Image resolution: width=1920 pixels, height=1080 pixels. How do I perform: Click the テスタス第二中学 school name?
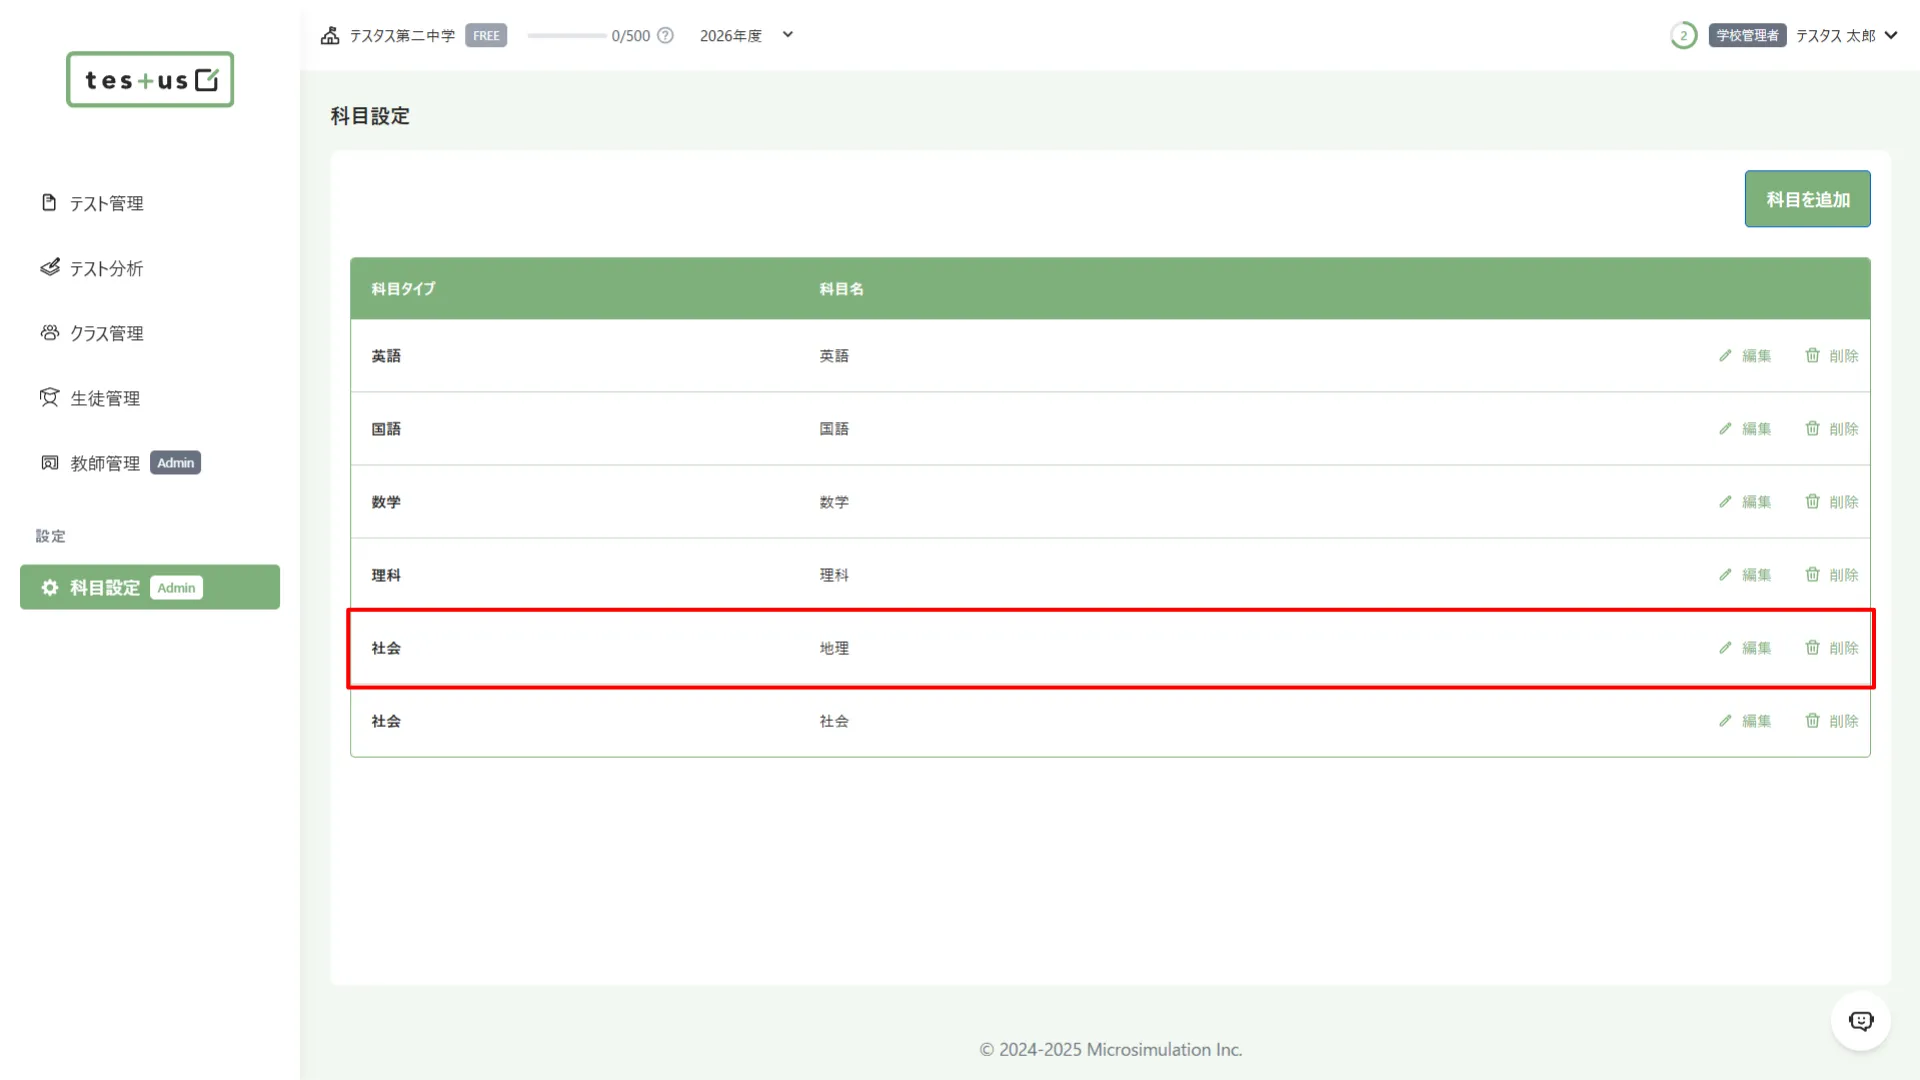click(402, 35)
